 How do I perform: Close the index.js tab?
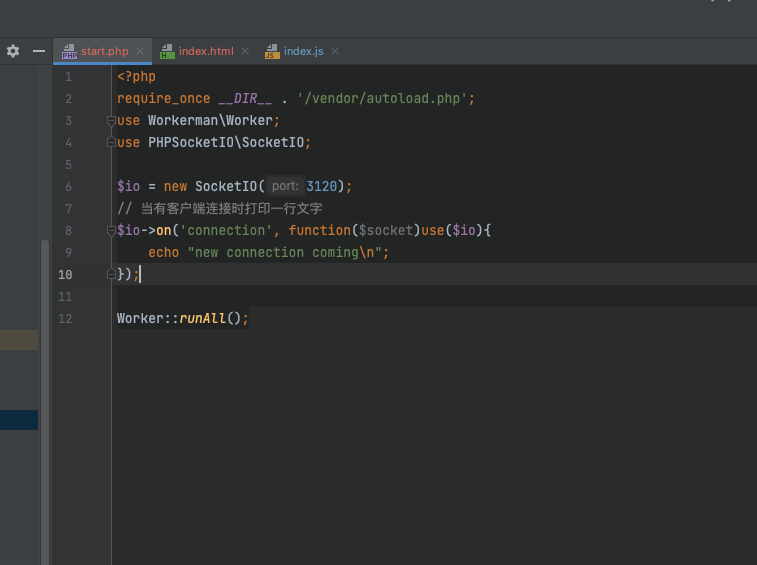[x=335, y=51]
